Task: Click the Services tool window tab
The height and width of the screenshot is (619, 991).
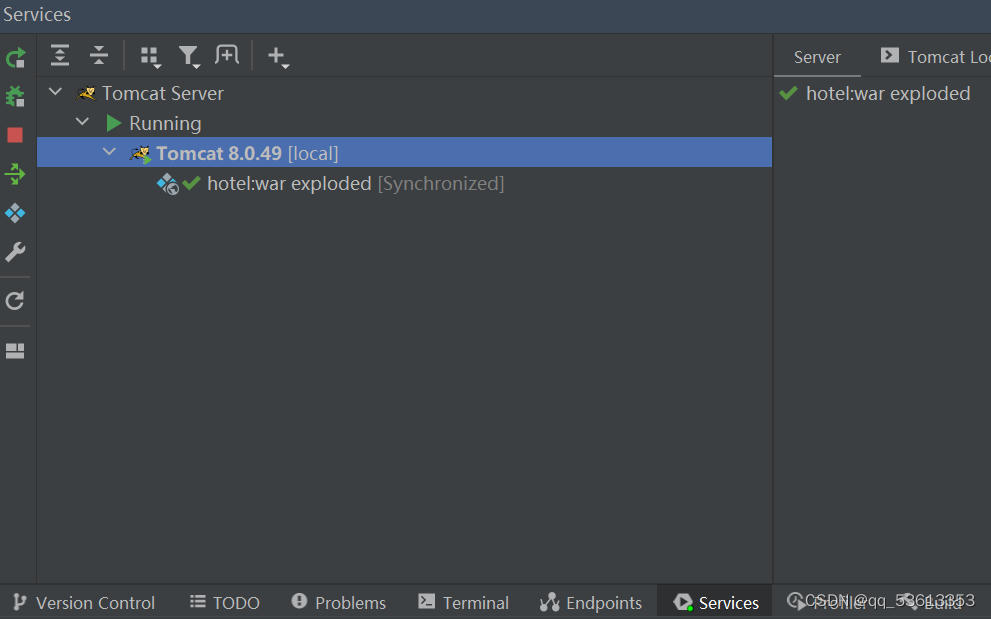Action: [x=715, y=603]
